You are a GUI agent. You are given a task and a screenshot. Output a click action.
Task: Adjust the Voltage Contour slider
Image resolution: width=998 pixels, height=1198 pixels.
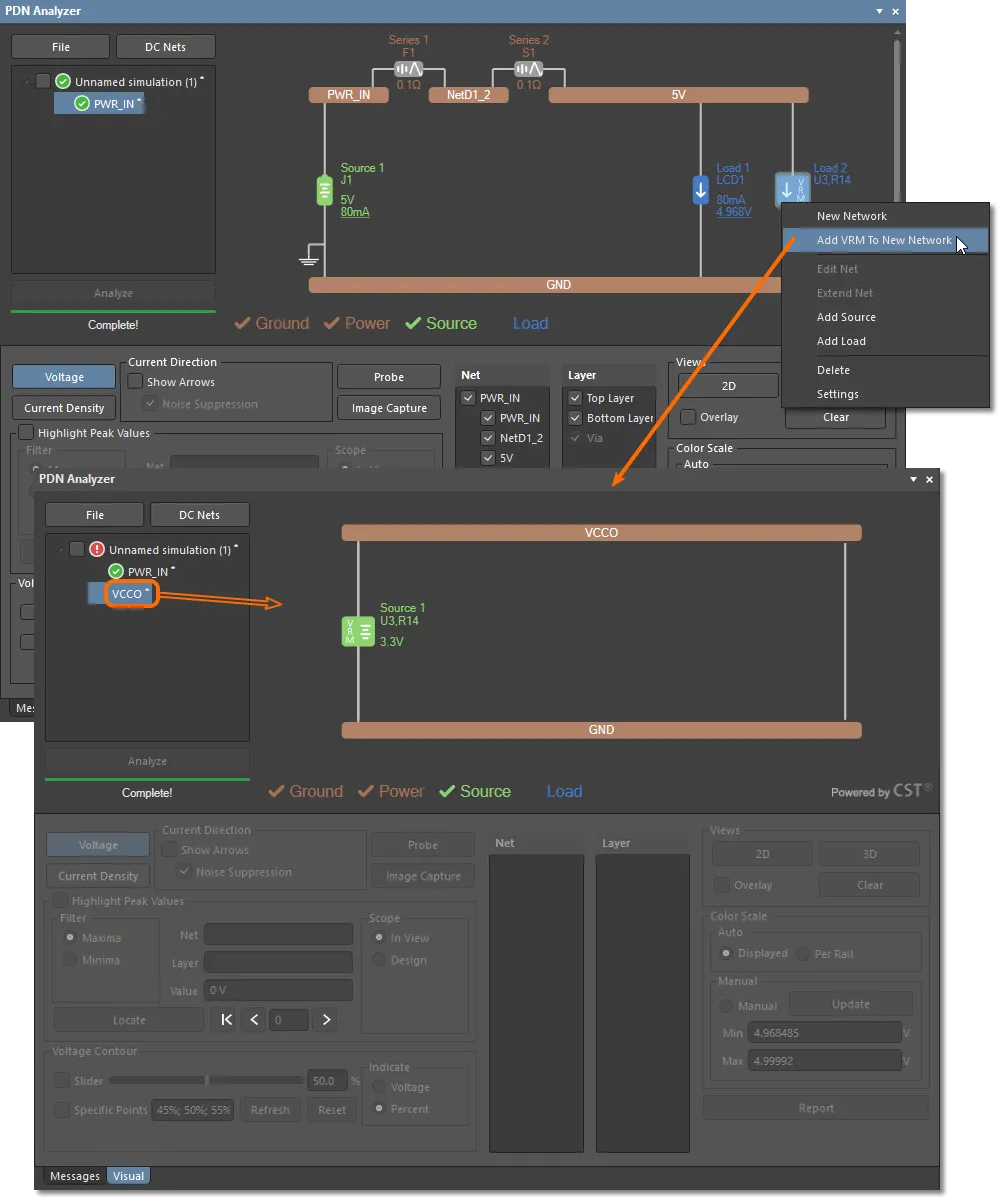pos(207,1080)
